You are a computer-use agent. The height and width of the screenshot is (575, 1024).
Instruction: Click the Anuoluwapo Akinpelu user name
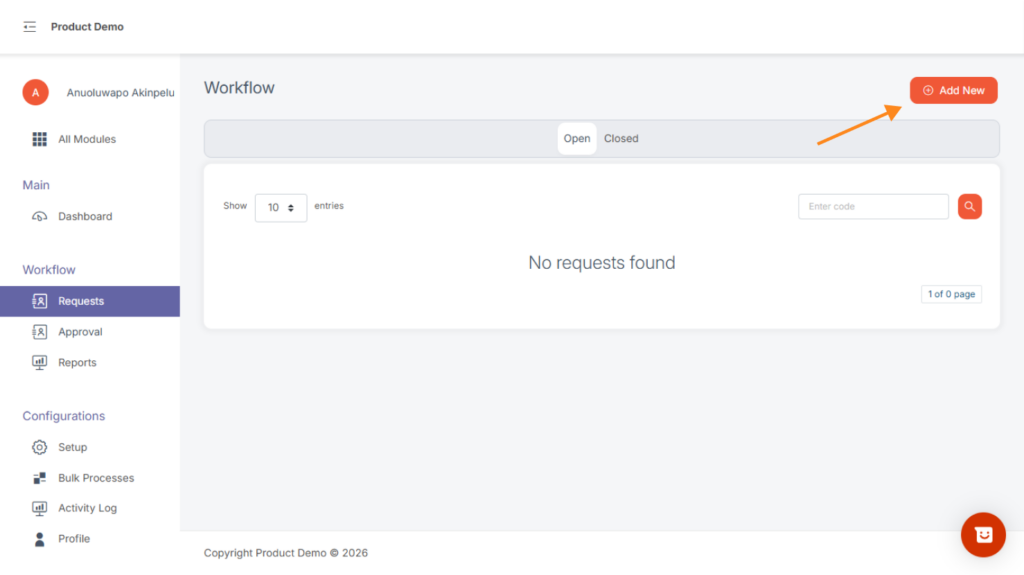120,93
